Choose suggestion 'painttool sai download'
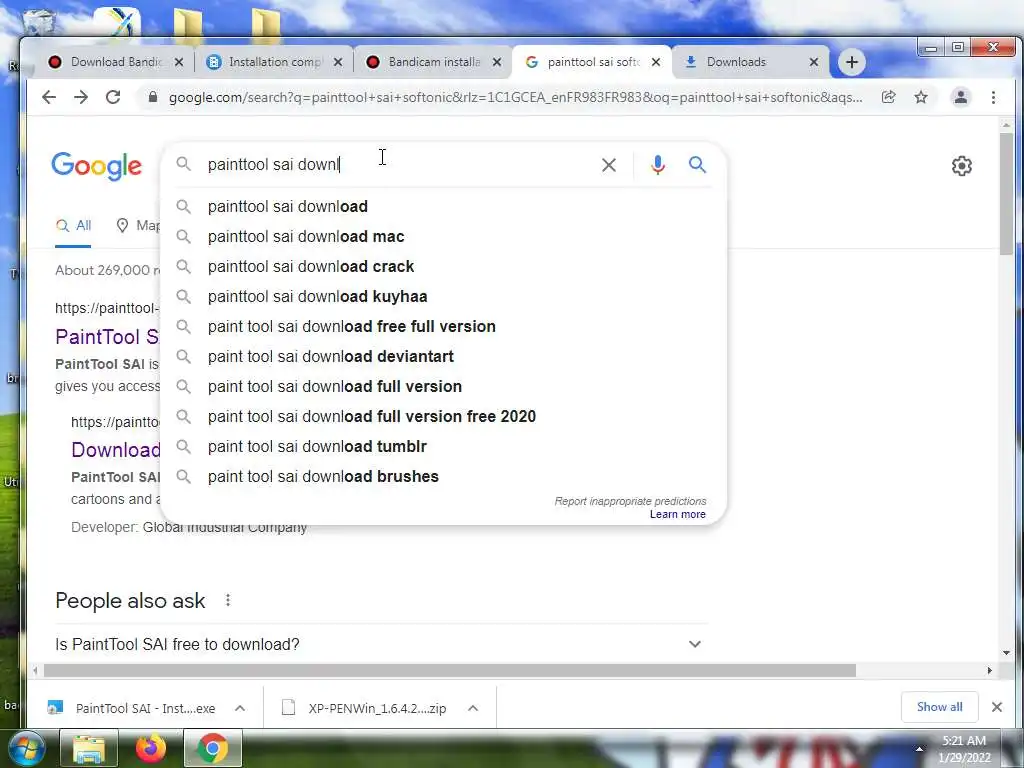Viewport: 1024px width, 768px height. tap(443, 206)
